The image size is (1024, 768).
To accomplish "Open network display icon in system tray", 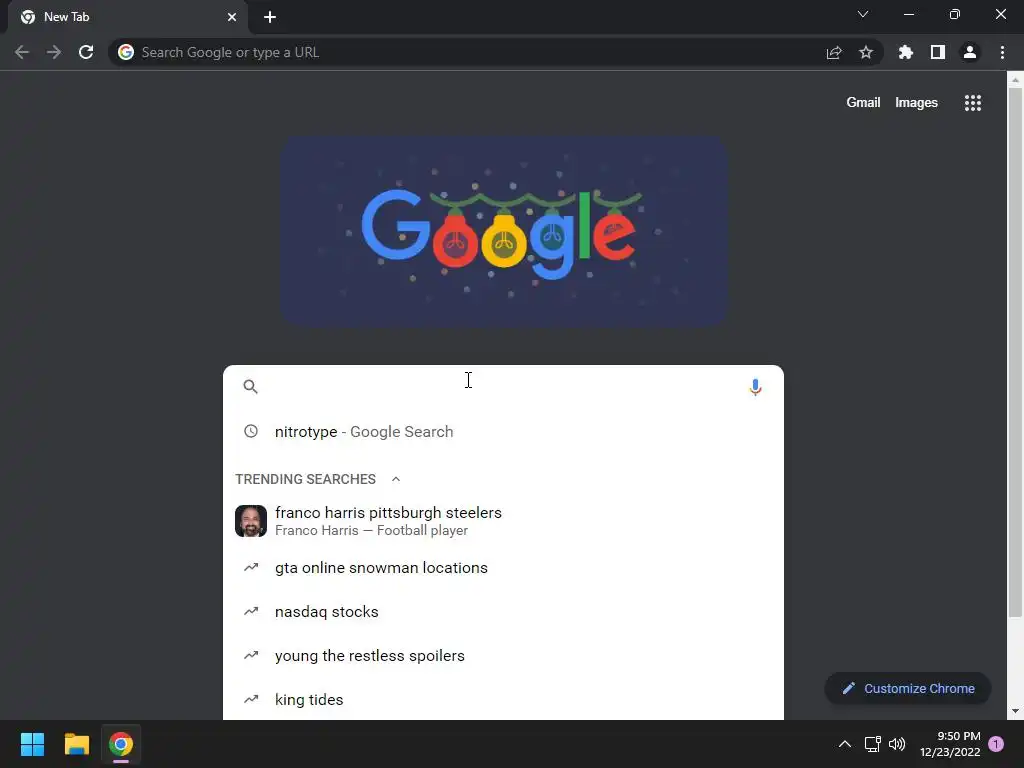I will click(x=872, y=744).
